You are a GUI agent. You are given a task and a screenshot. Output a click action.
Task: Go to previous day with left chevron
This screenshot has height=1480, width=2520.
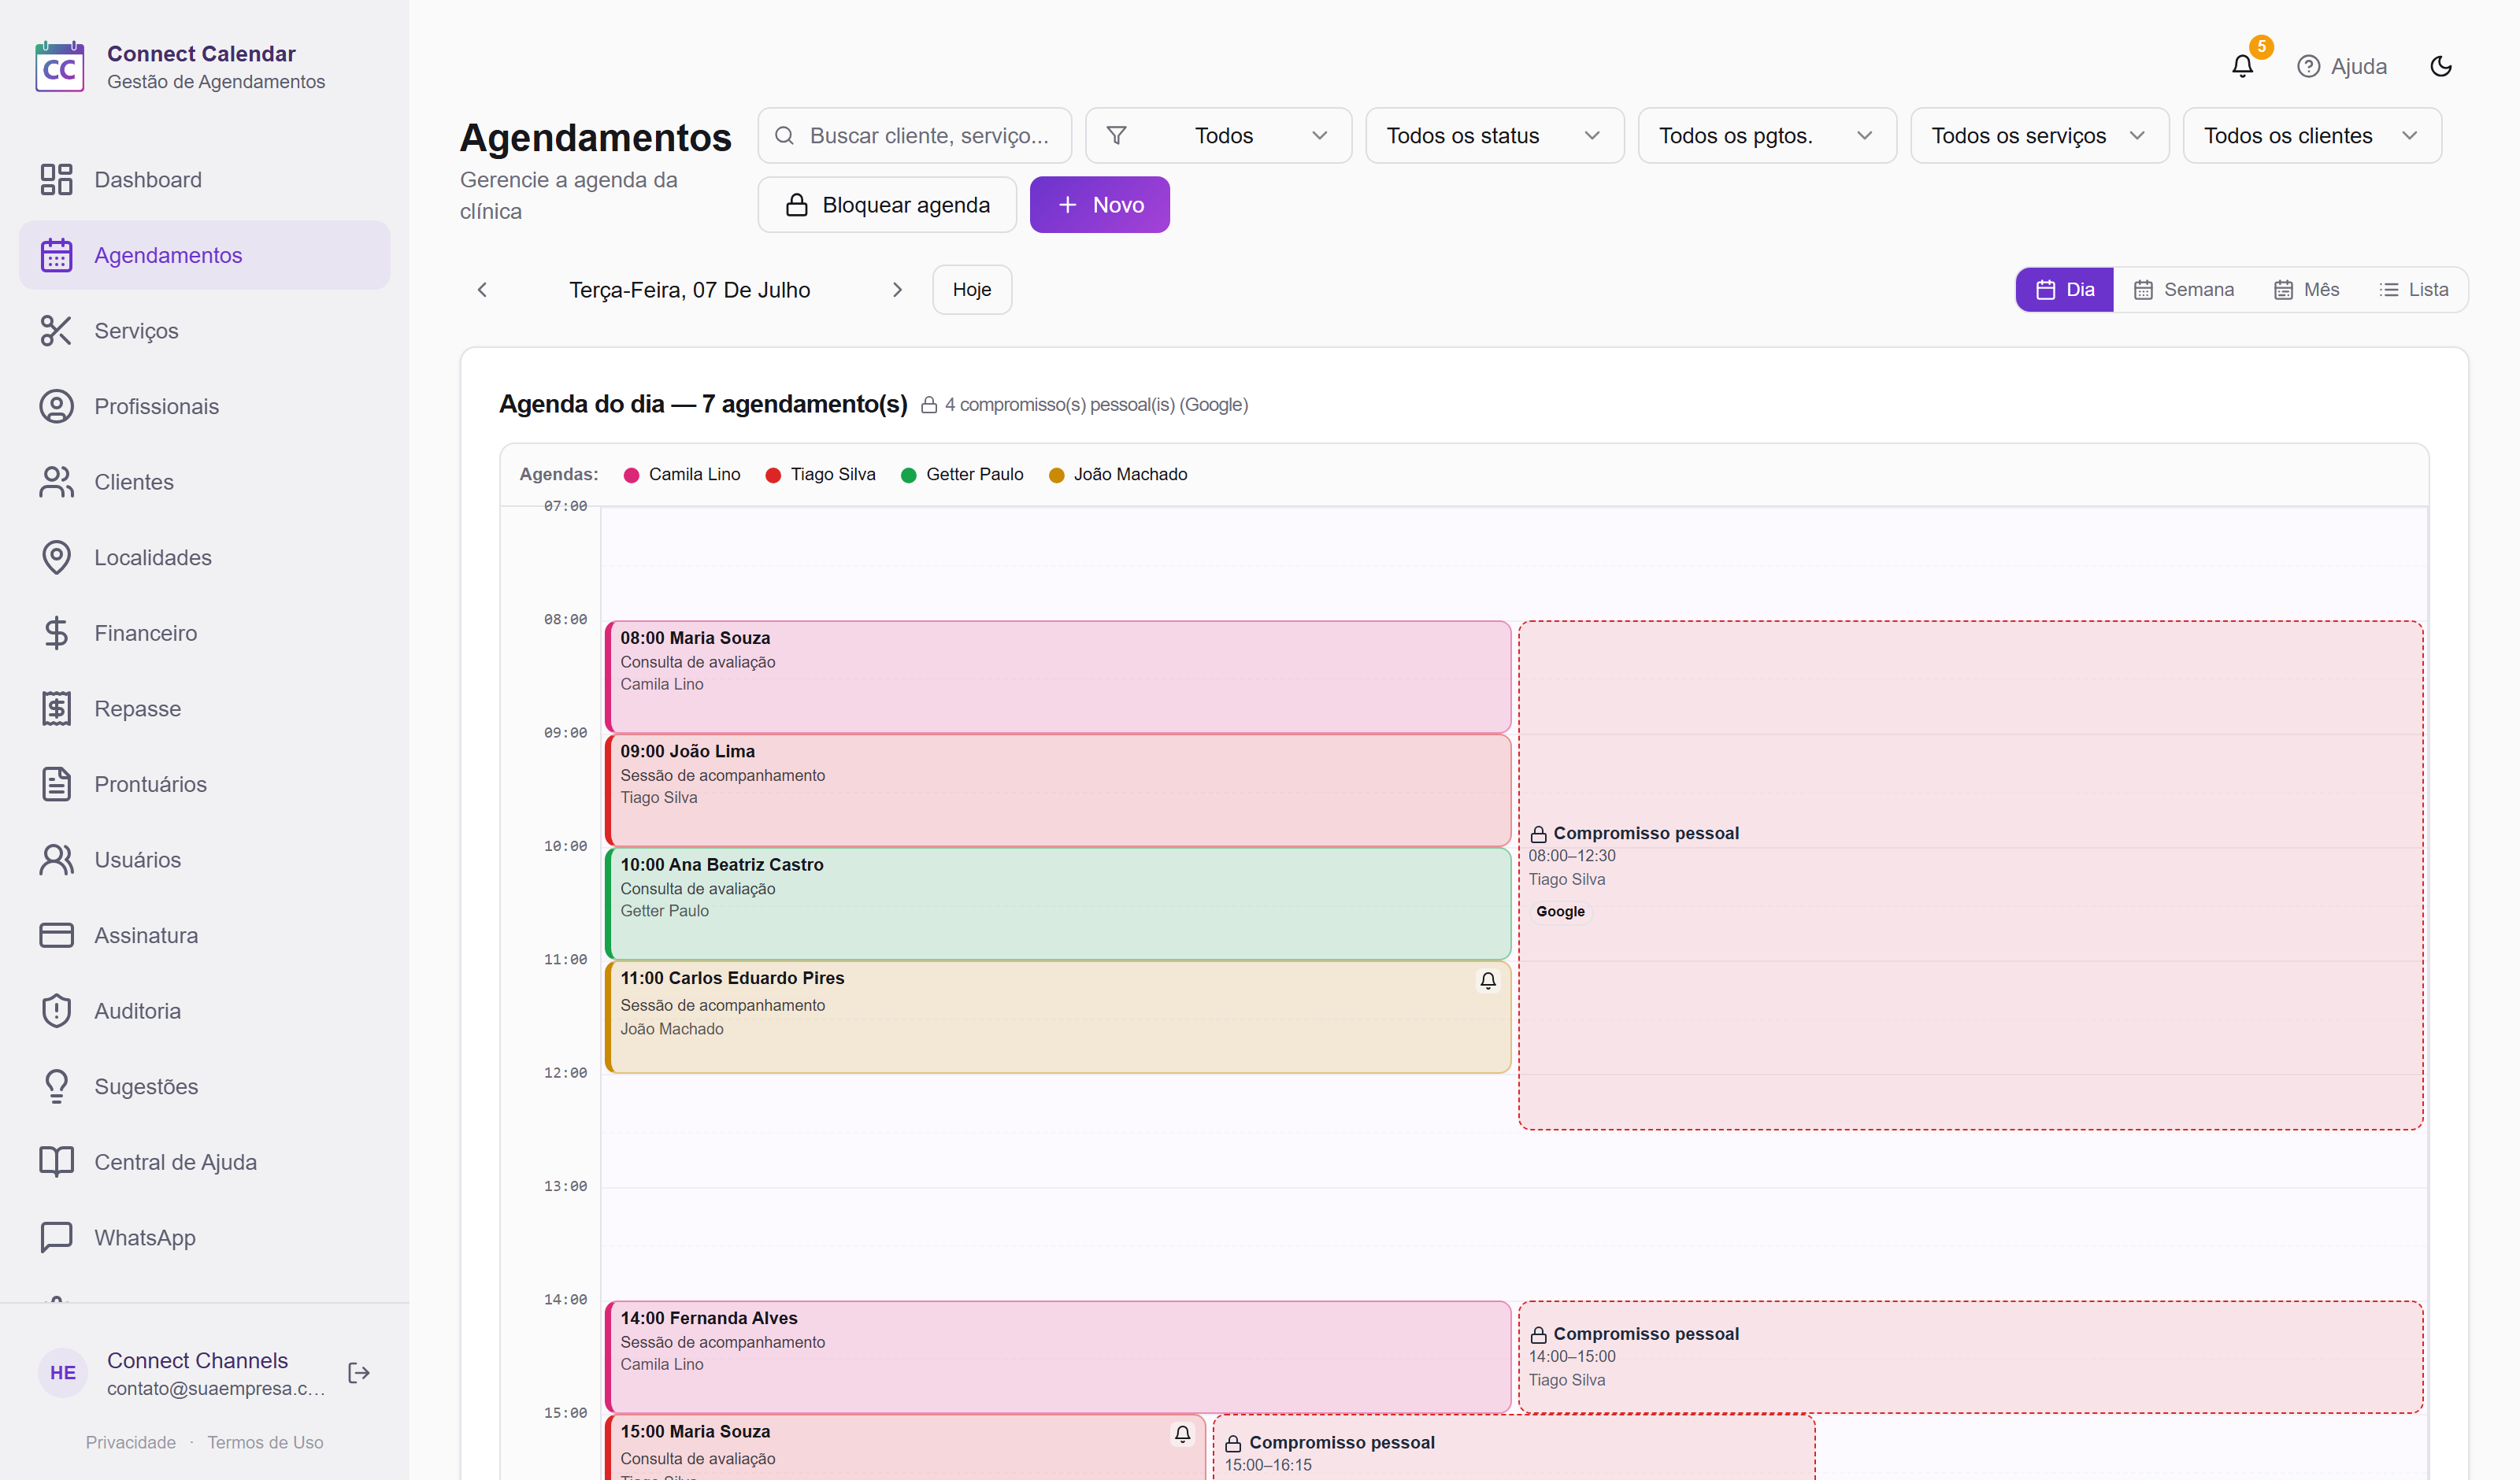482,290
